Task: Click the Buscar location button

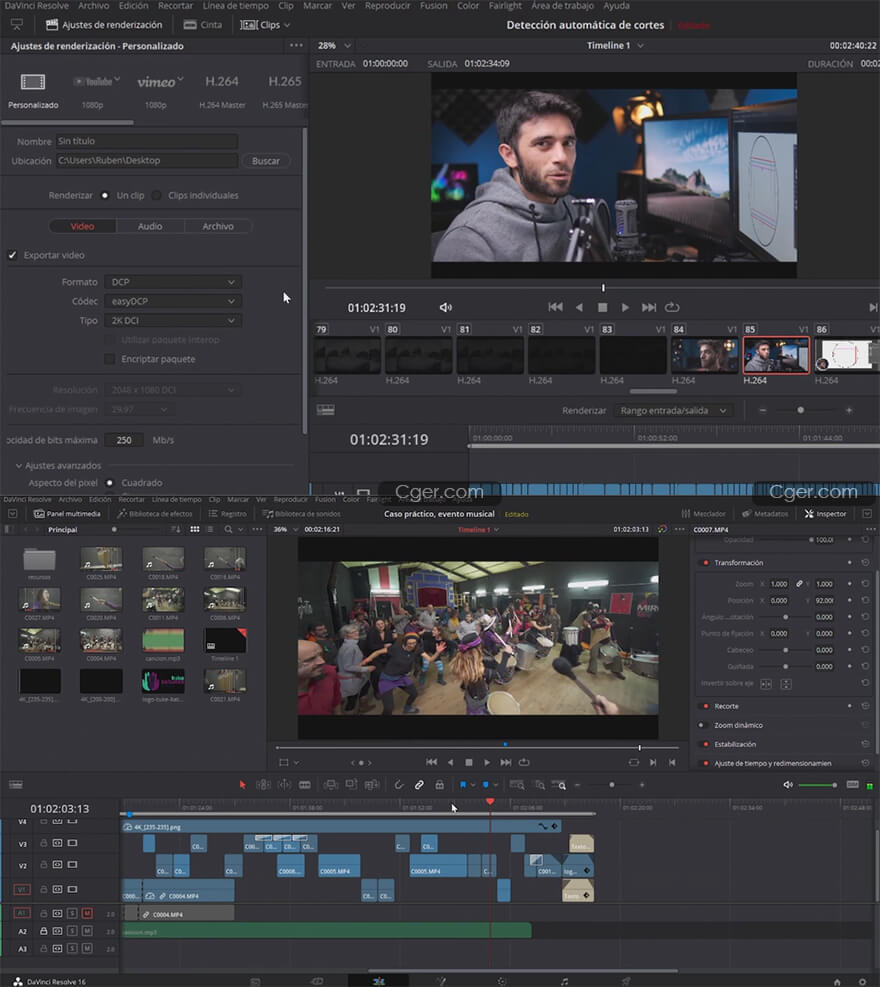Action: point(266,161)
